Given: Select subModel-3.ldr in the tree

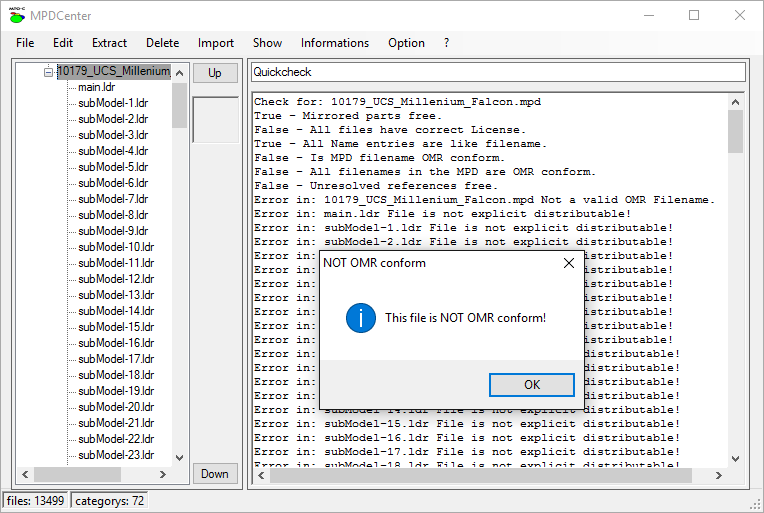Looking at the screenshot, I should (113, 135).
